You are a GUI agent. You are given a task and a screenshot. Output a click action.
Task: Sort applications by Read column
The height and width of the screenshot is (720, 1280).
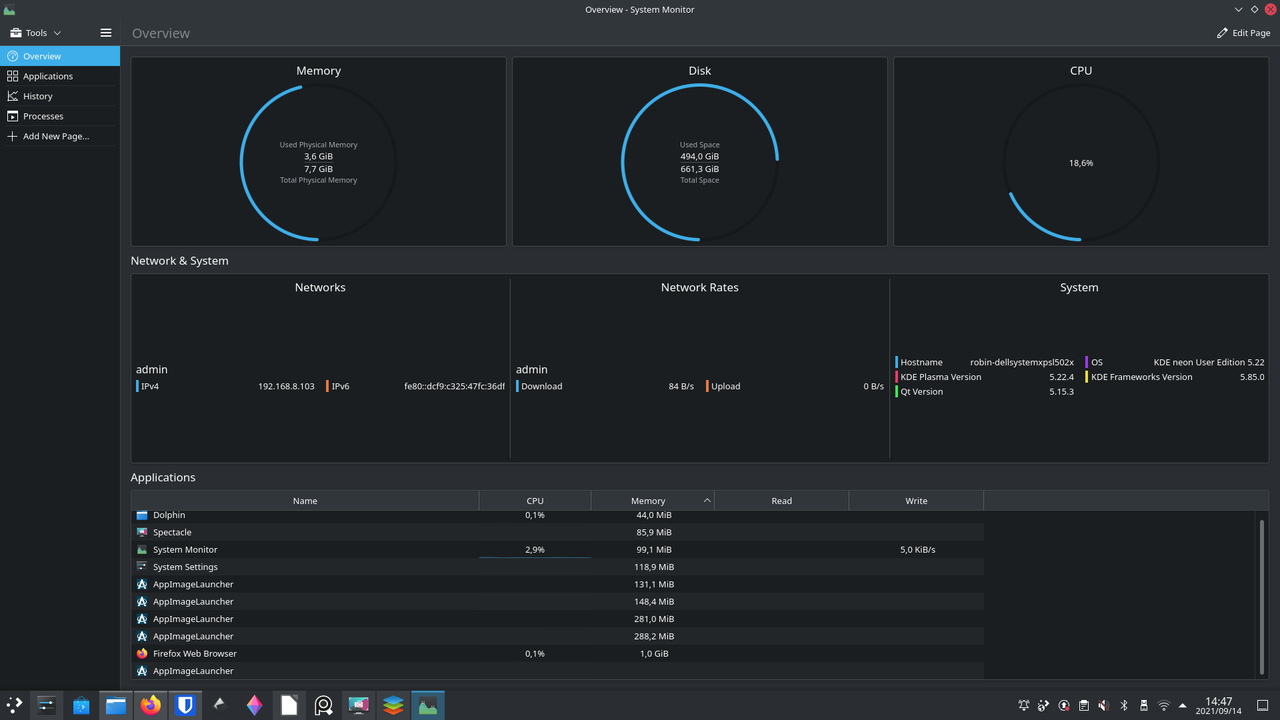782,501
